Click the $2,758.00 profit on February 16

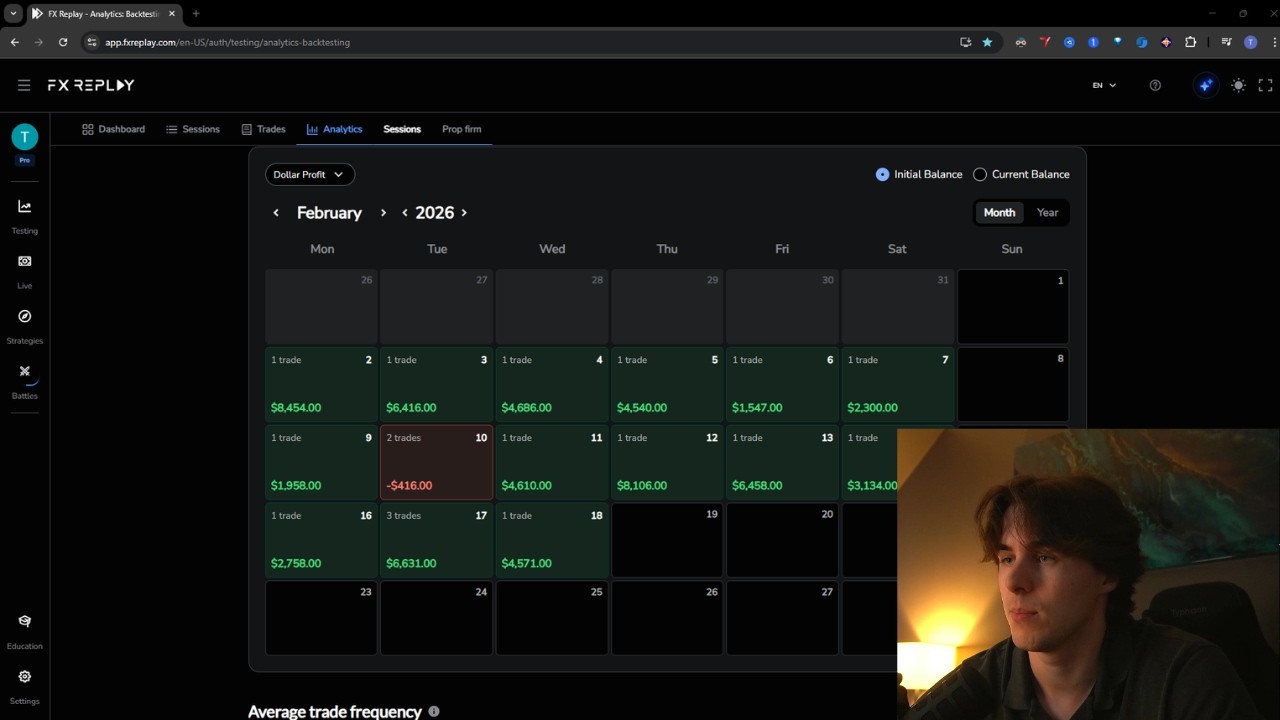pyautogui.click(x=296, y=564)
